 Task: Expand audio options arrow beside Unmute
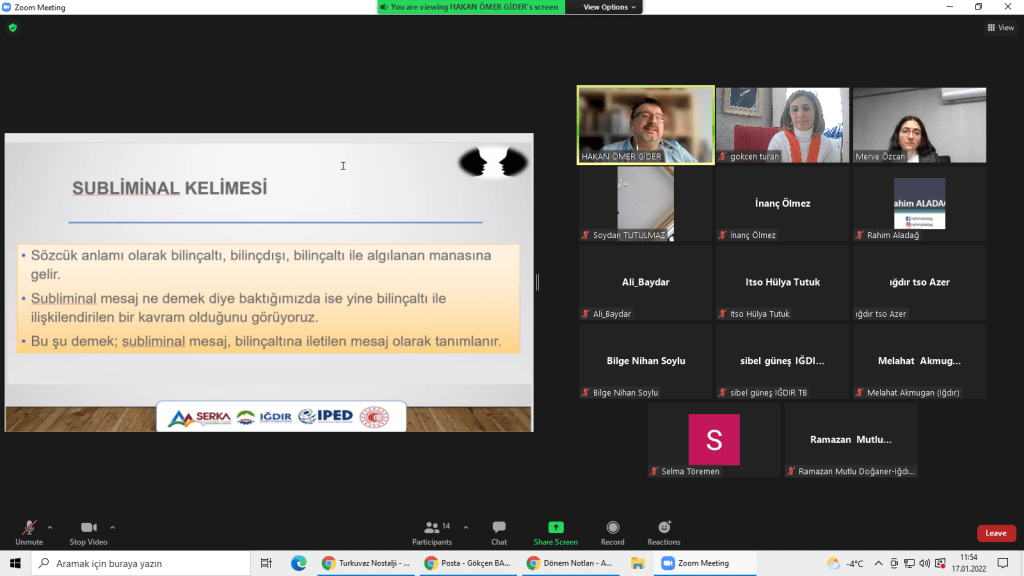[50, 527]
